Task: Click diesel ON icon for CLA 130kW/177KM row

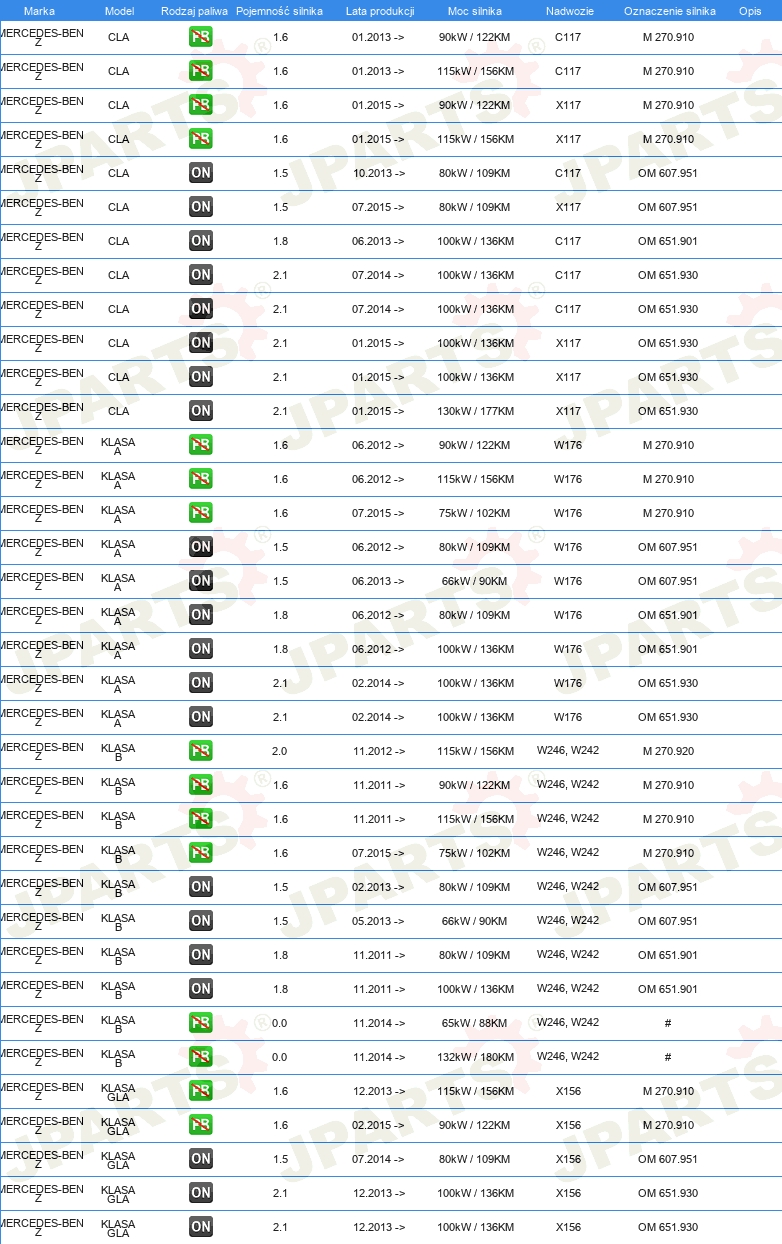Action: click(x=200, y=411)
